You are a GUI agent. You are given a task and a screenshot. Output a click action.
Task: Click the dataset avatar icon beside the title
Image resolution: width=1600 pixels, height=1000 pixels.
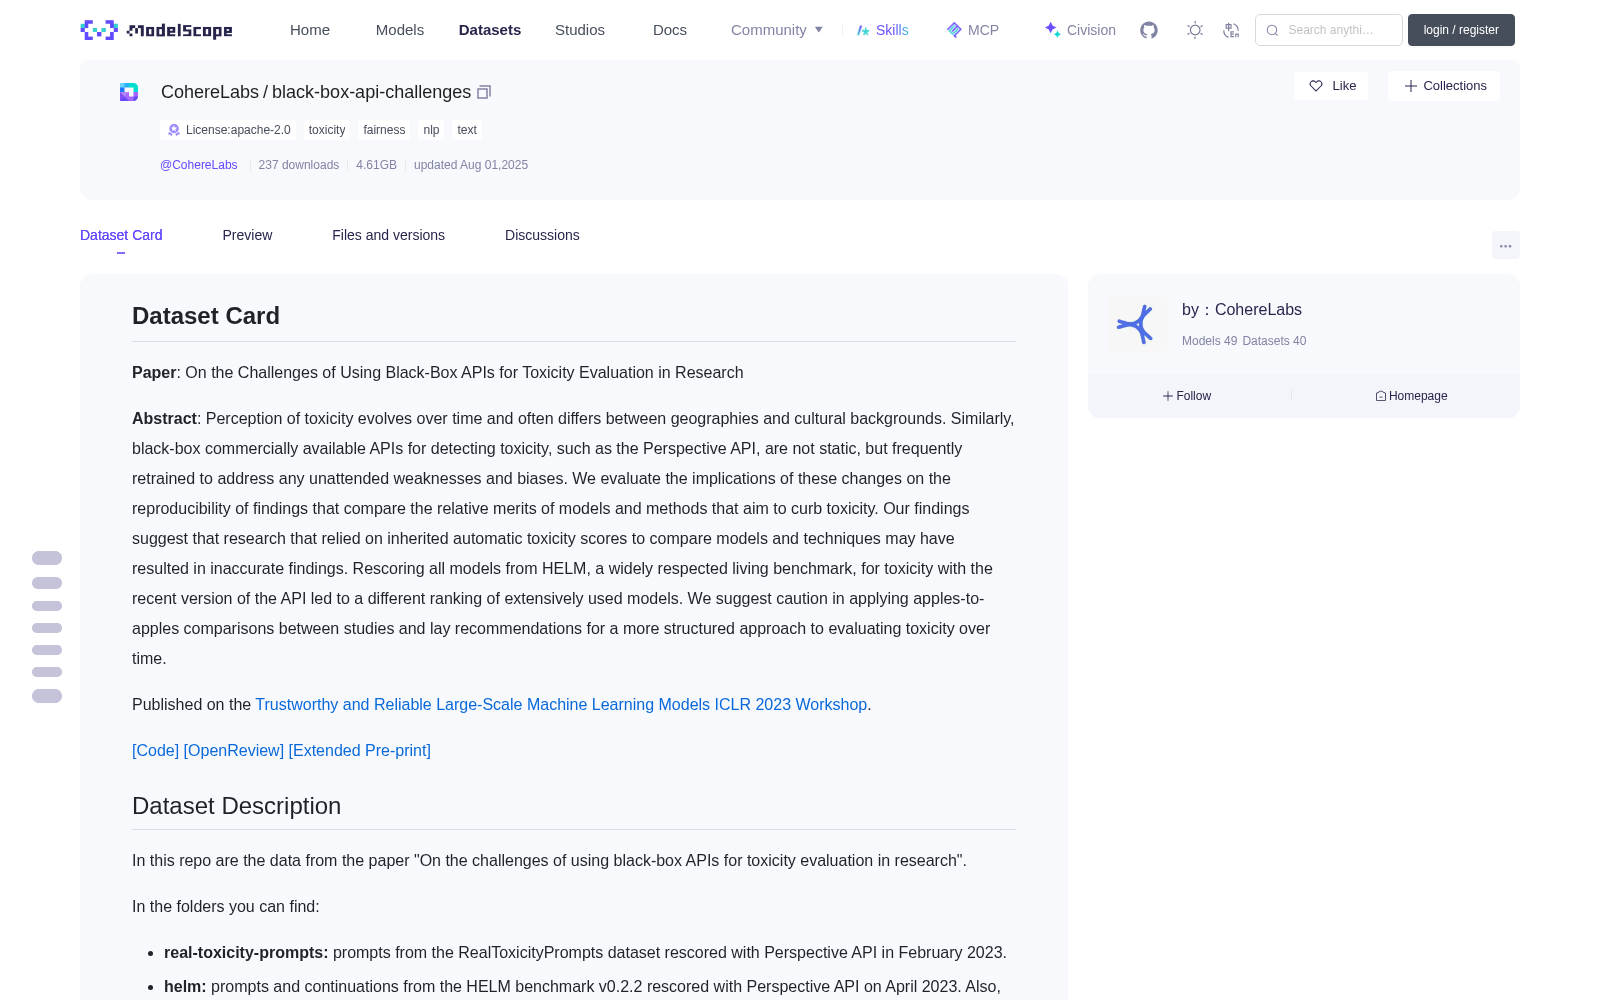[x=129, y=92]
